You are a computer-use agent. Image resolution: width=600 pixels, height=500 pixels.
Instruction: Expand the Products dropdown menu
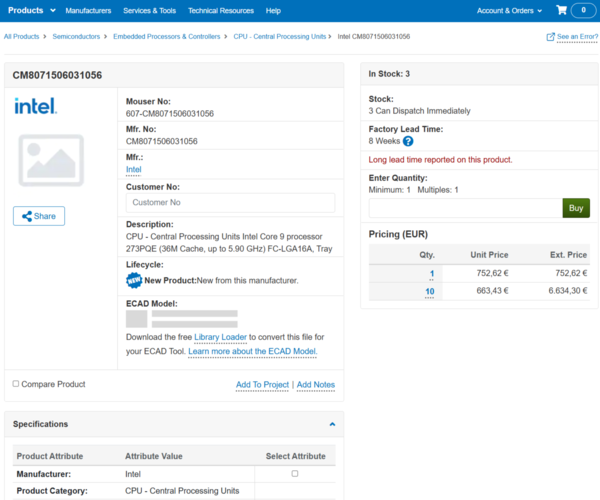coord(32,10)
